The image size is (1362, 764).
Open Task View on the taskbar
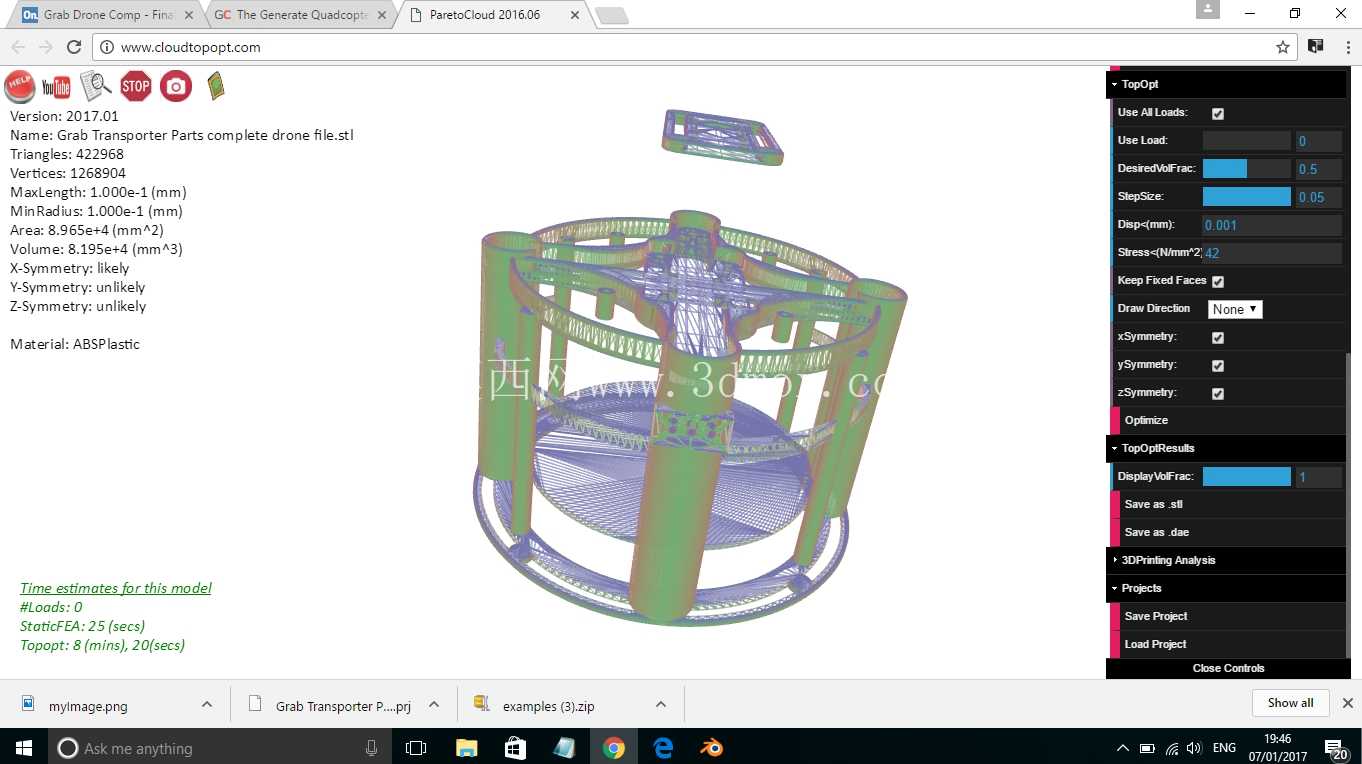coord(416,748)
